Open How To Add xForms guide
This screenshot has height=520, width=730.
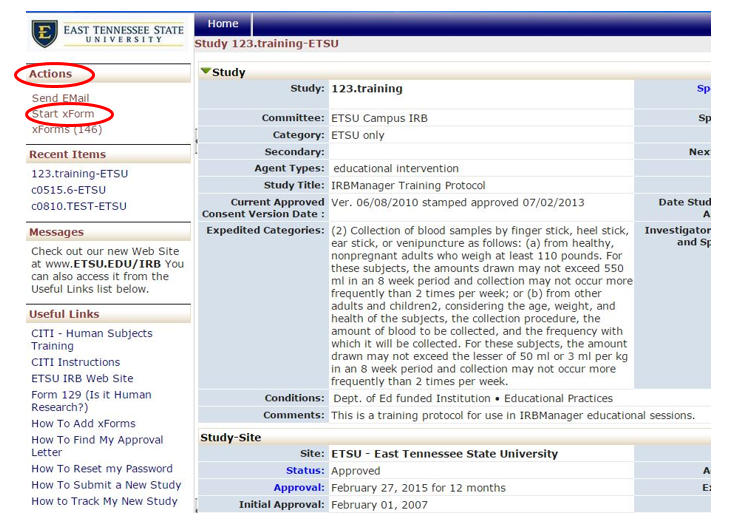tap(83, 424)
